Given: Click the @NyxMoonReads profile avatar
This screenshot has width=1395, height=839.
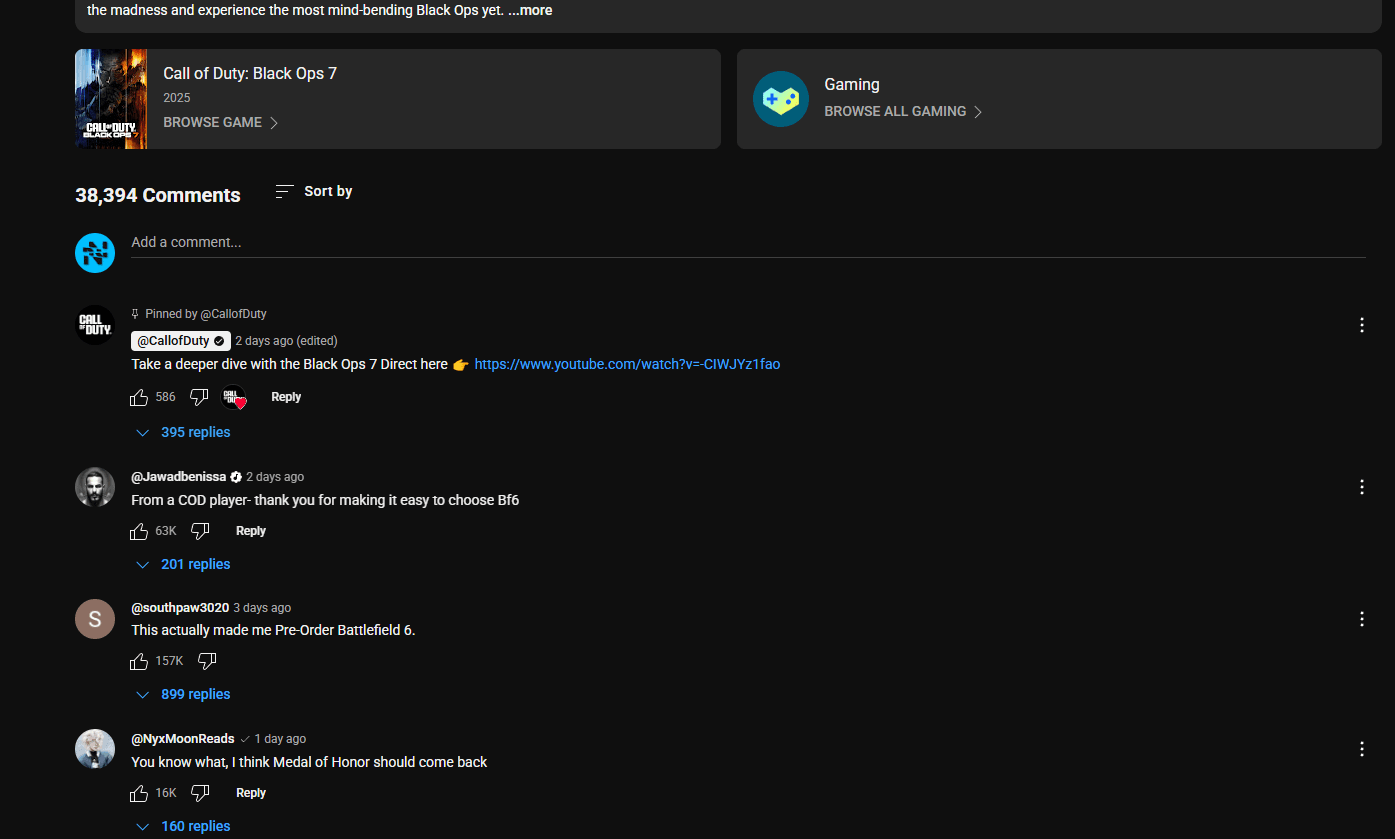Looking at the screenshot, I should (95, 749).
